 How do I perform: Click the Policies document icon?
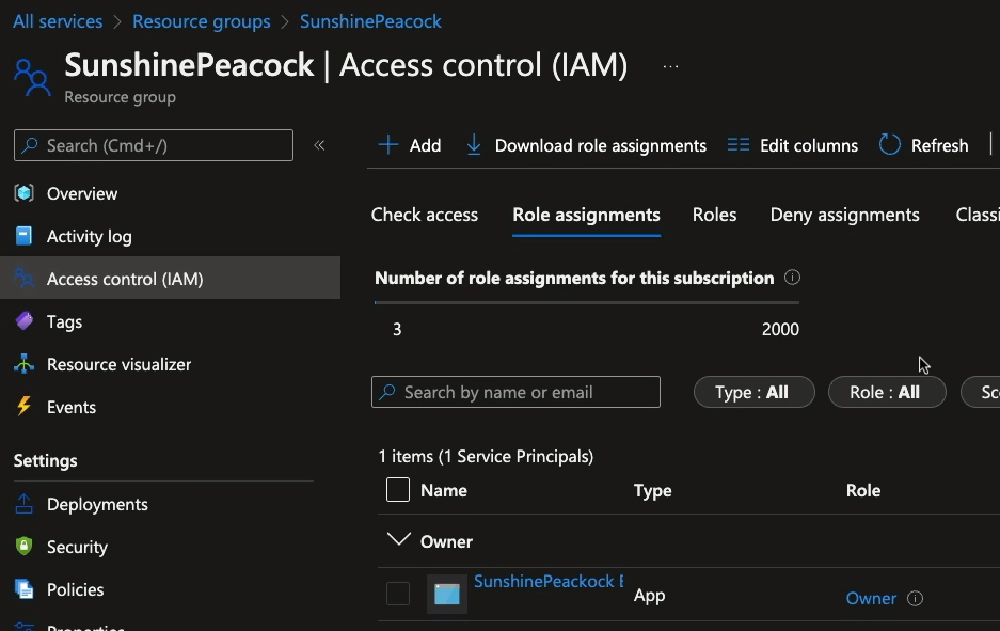tap(24, 589)
